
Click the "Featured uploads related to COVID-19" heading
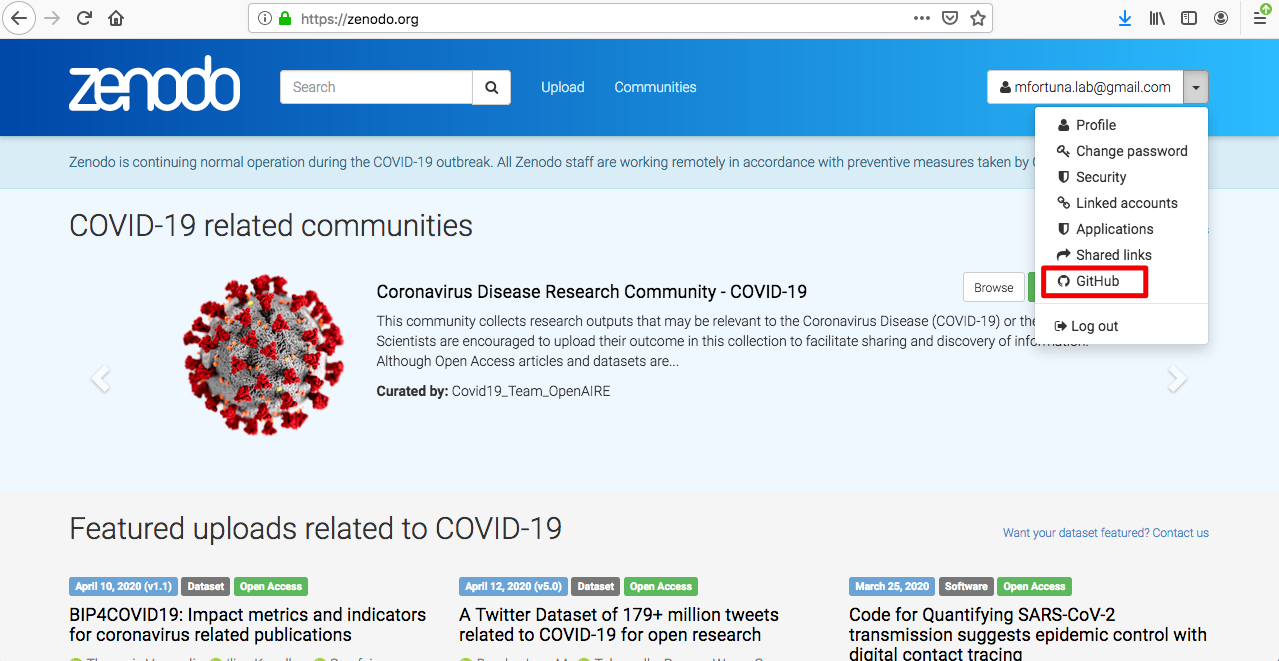tap(316, 528)
